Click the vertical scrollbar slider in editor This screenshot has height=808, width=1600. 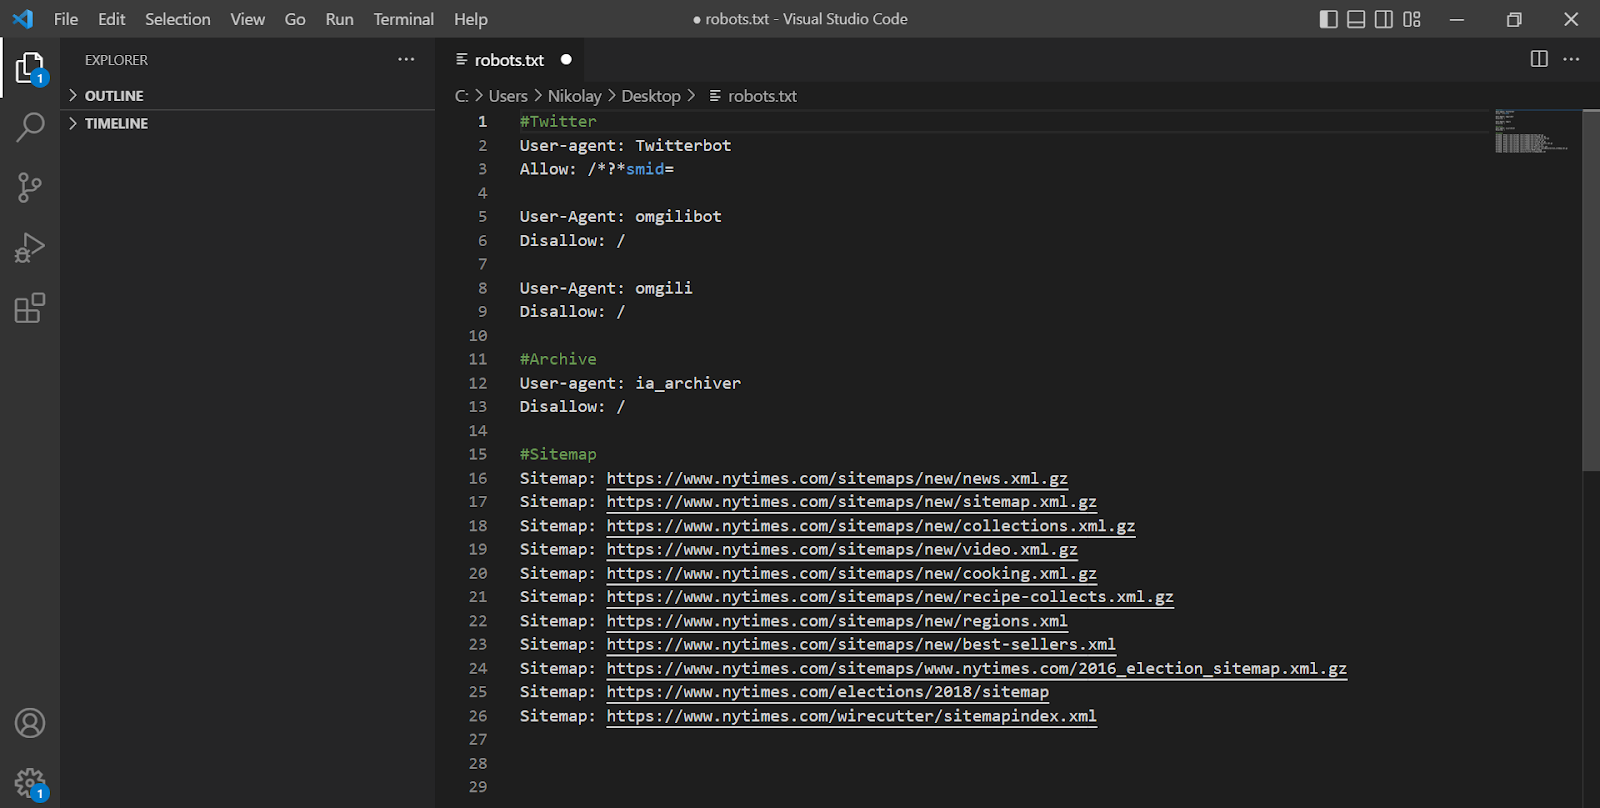(1590, 290)
